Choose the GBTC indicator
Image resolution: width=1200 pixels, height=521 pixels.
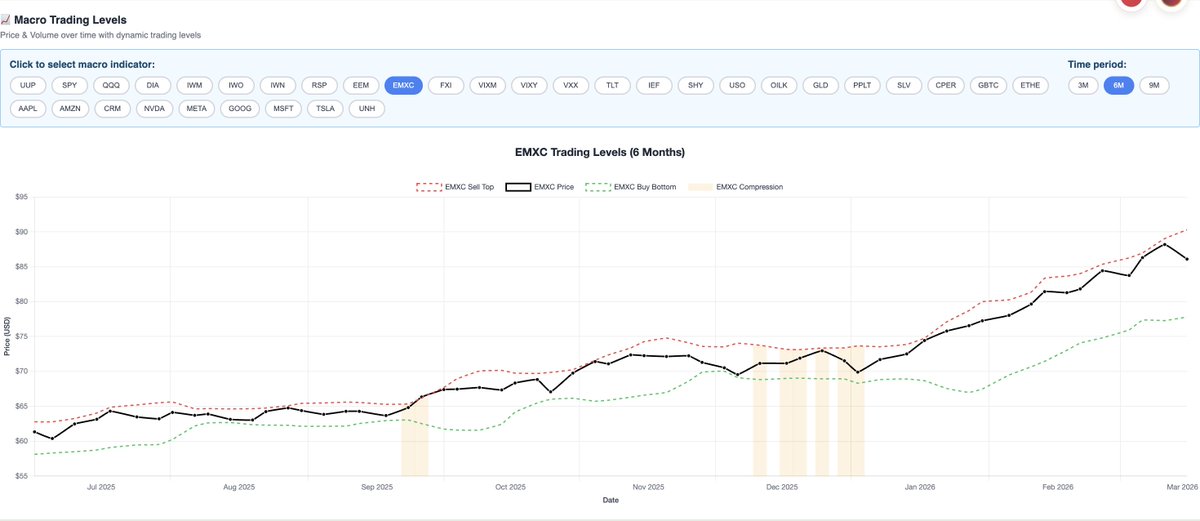(989, 85)
